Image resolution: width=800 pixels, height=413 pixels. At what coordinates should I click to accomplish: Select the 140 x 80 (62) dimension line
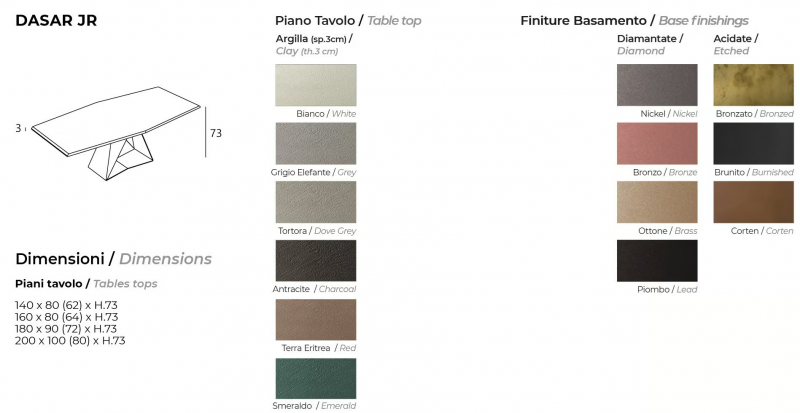pyautogui.click(x=66, y=305)
